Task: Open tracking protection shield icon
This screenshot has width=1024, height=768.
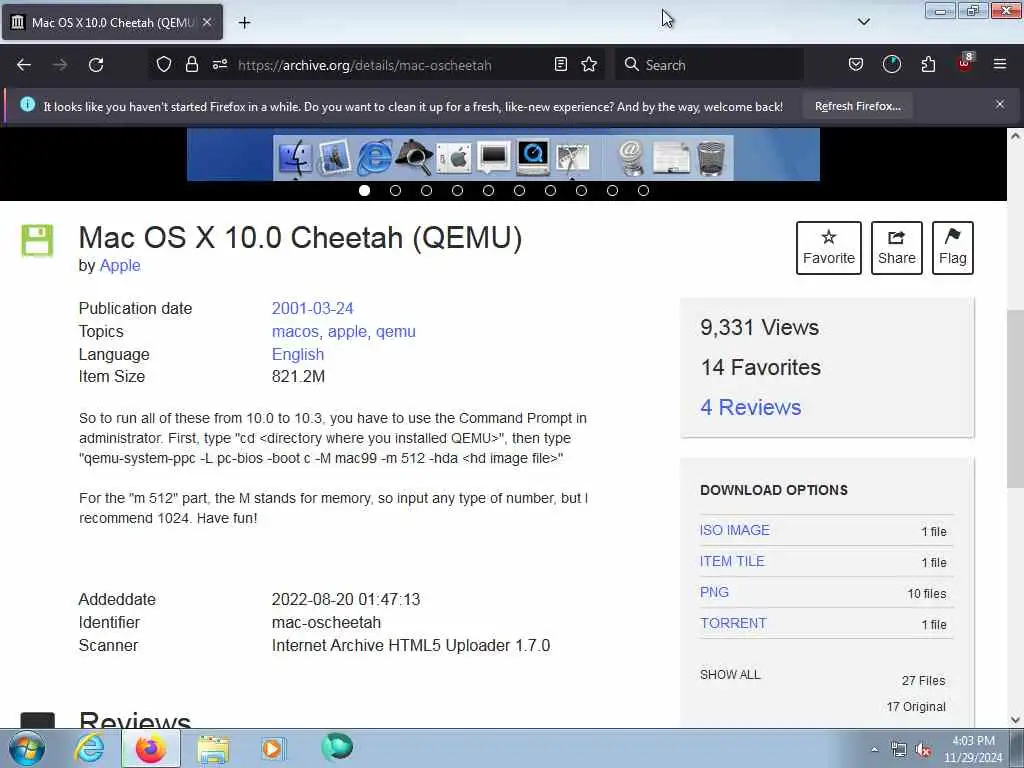Action: (164, 65)
